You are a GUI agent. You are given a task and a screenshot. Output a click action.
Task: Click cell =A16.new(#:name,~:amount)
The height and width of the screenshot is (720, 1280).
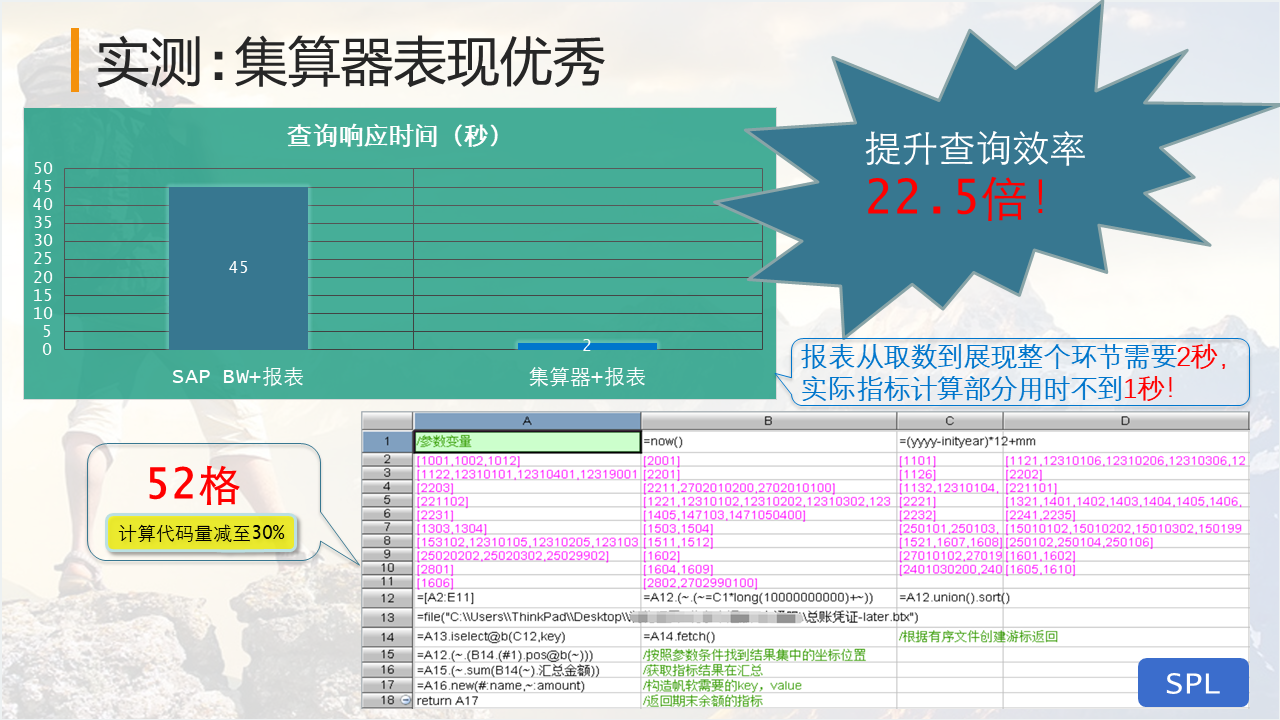(527, 685)
